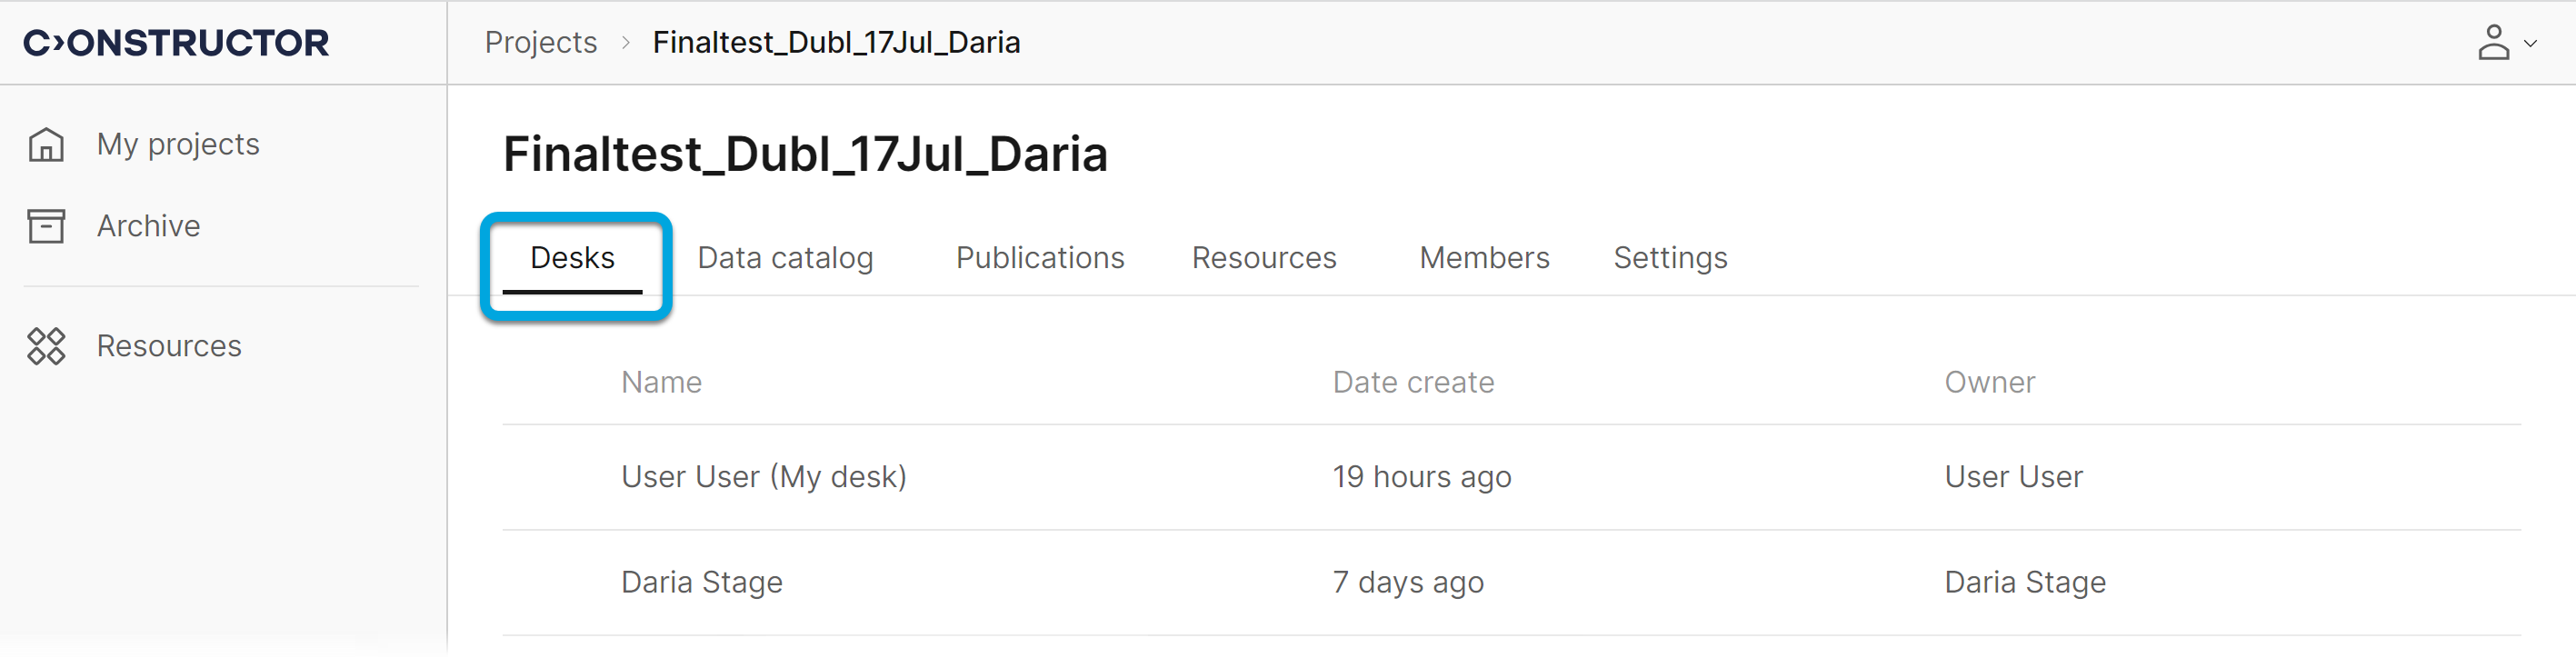
Task: Click the Resources grid icon in sidebar
Action: pos(46,346)
